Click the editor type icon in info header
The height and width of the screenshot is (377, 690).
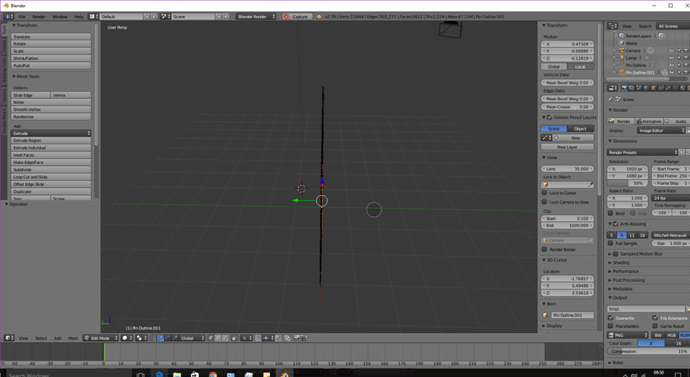point(8,16)
